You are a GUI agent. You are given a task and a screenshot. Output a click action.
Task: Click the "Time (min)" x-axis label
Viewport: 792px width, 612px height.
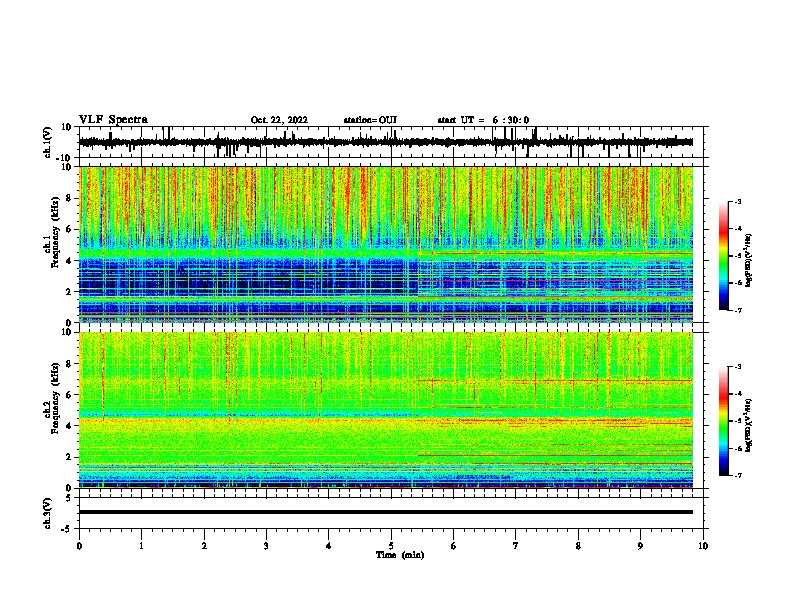tap(400, 555)
